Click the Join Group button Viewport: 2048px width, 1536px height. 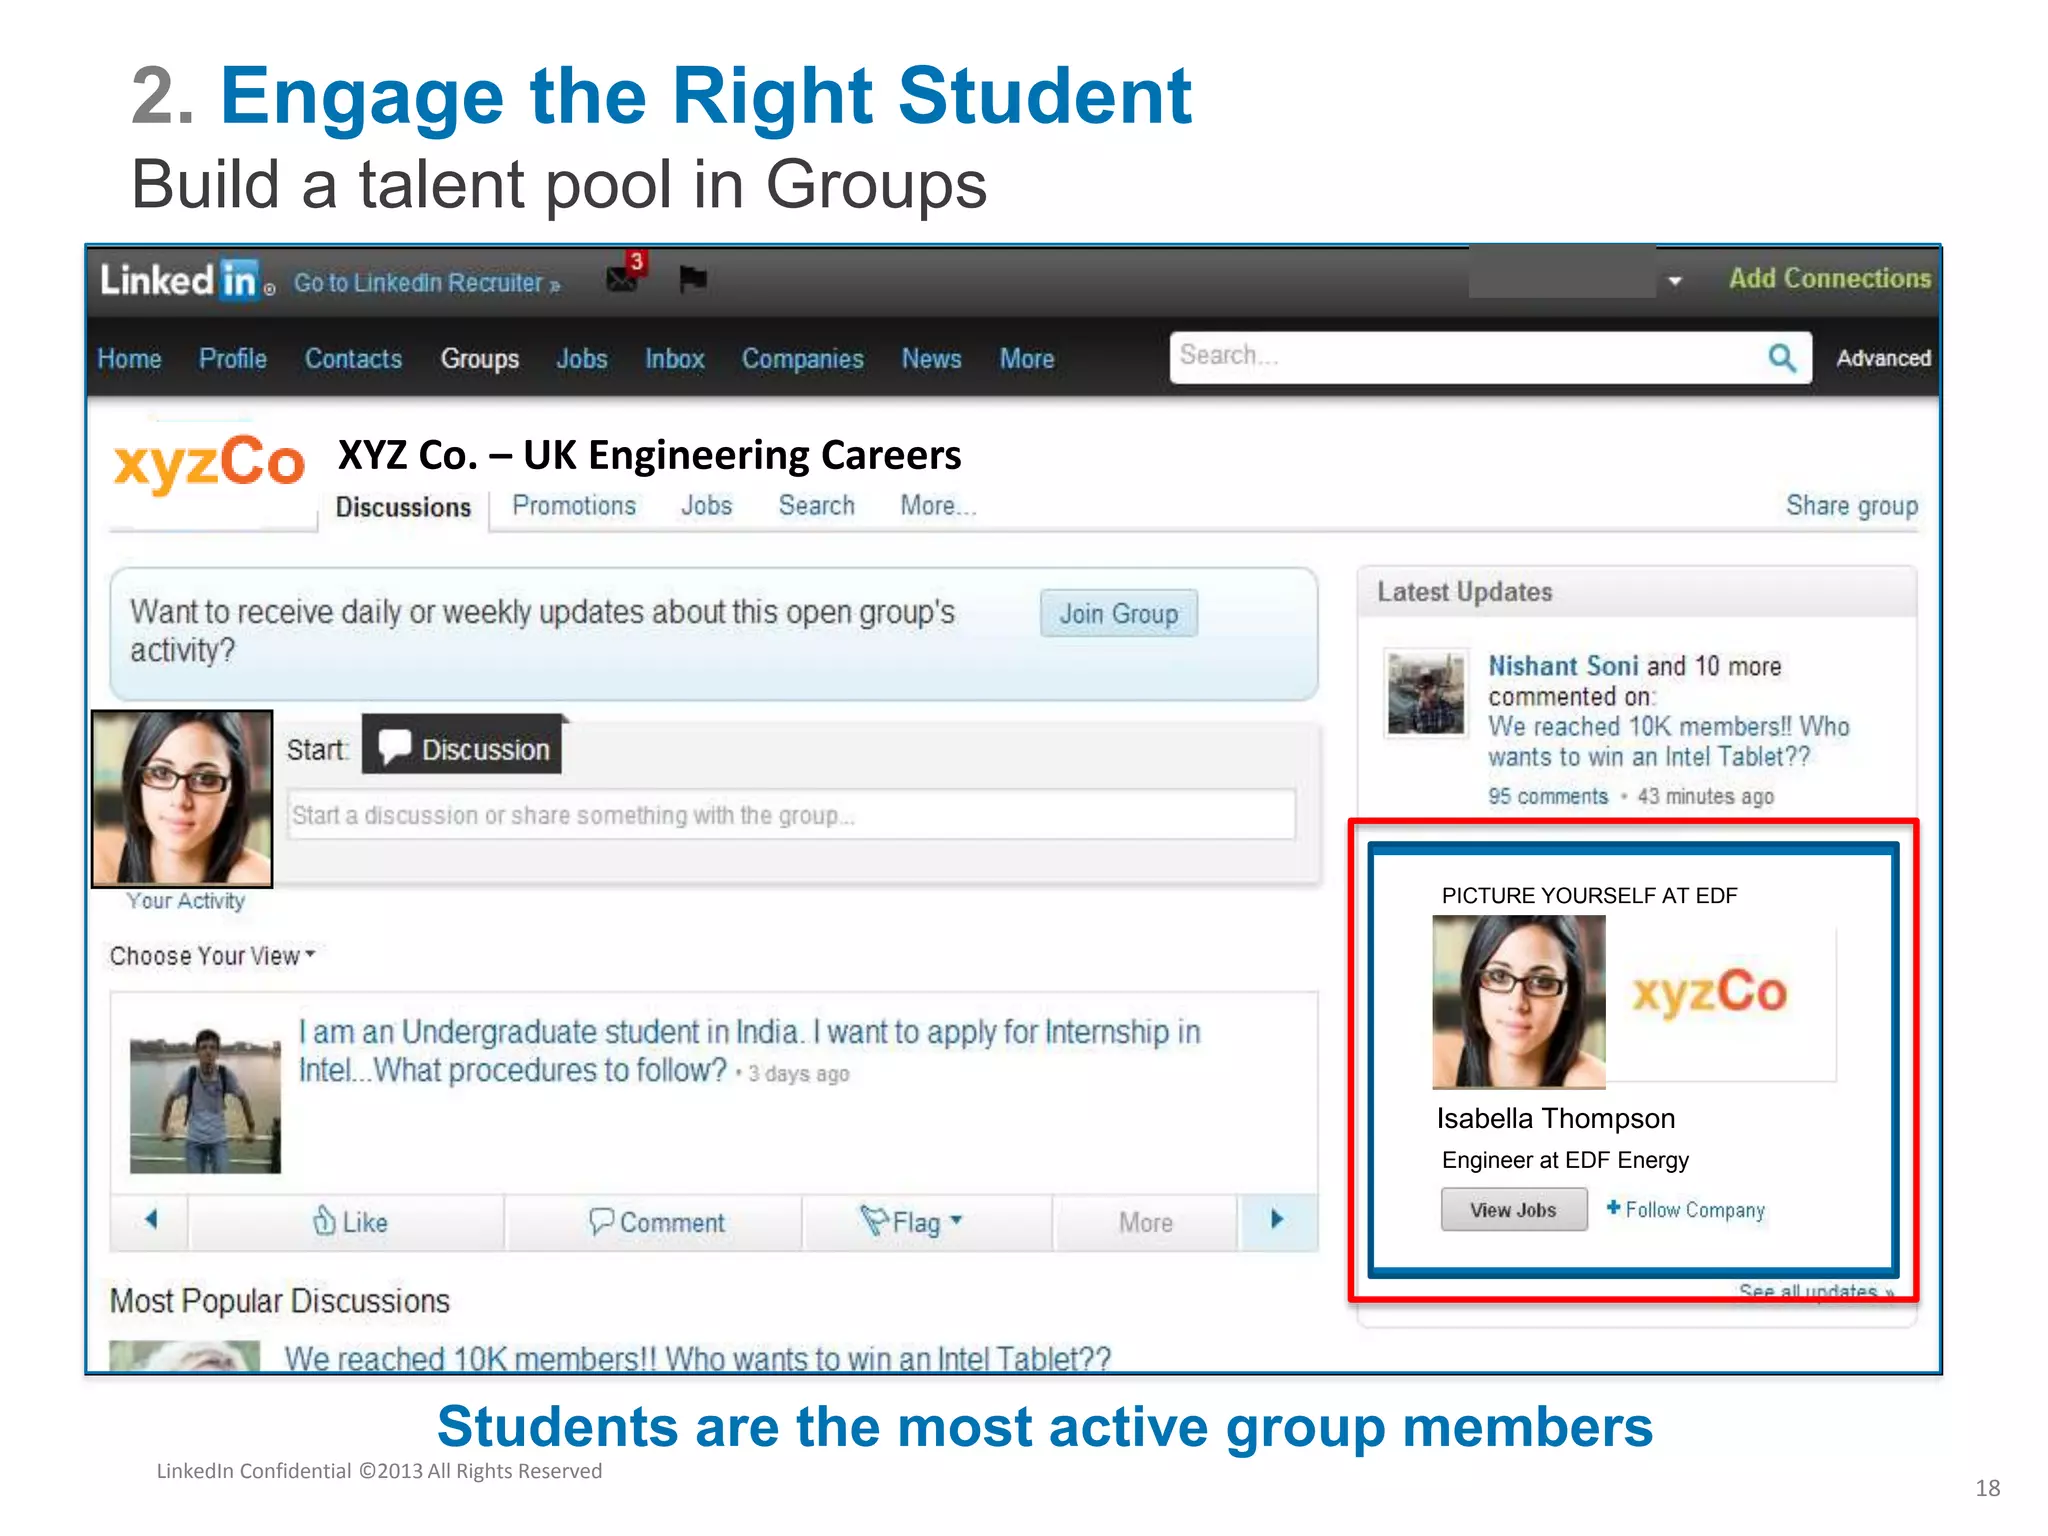pos(1119,613)
